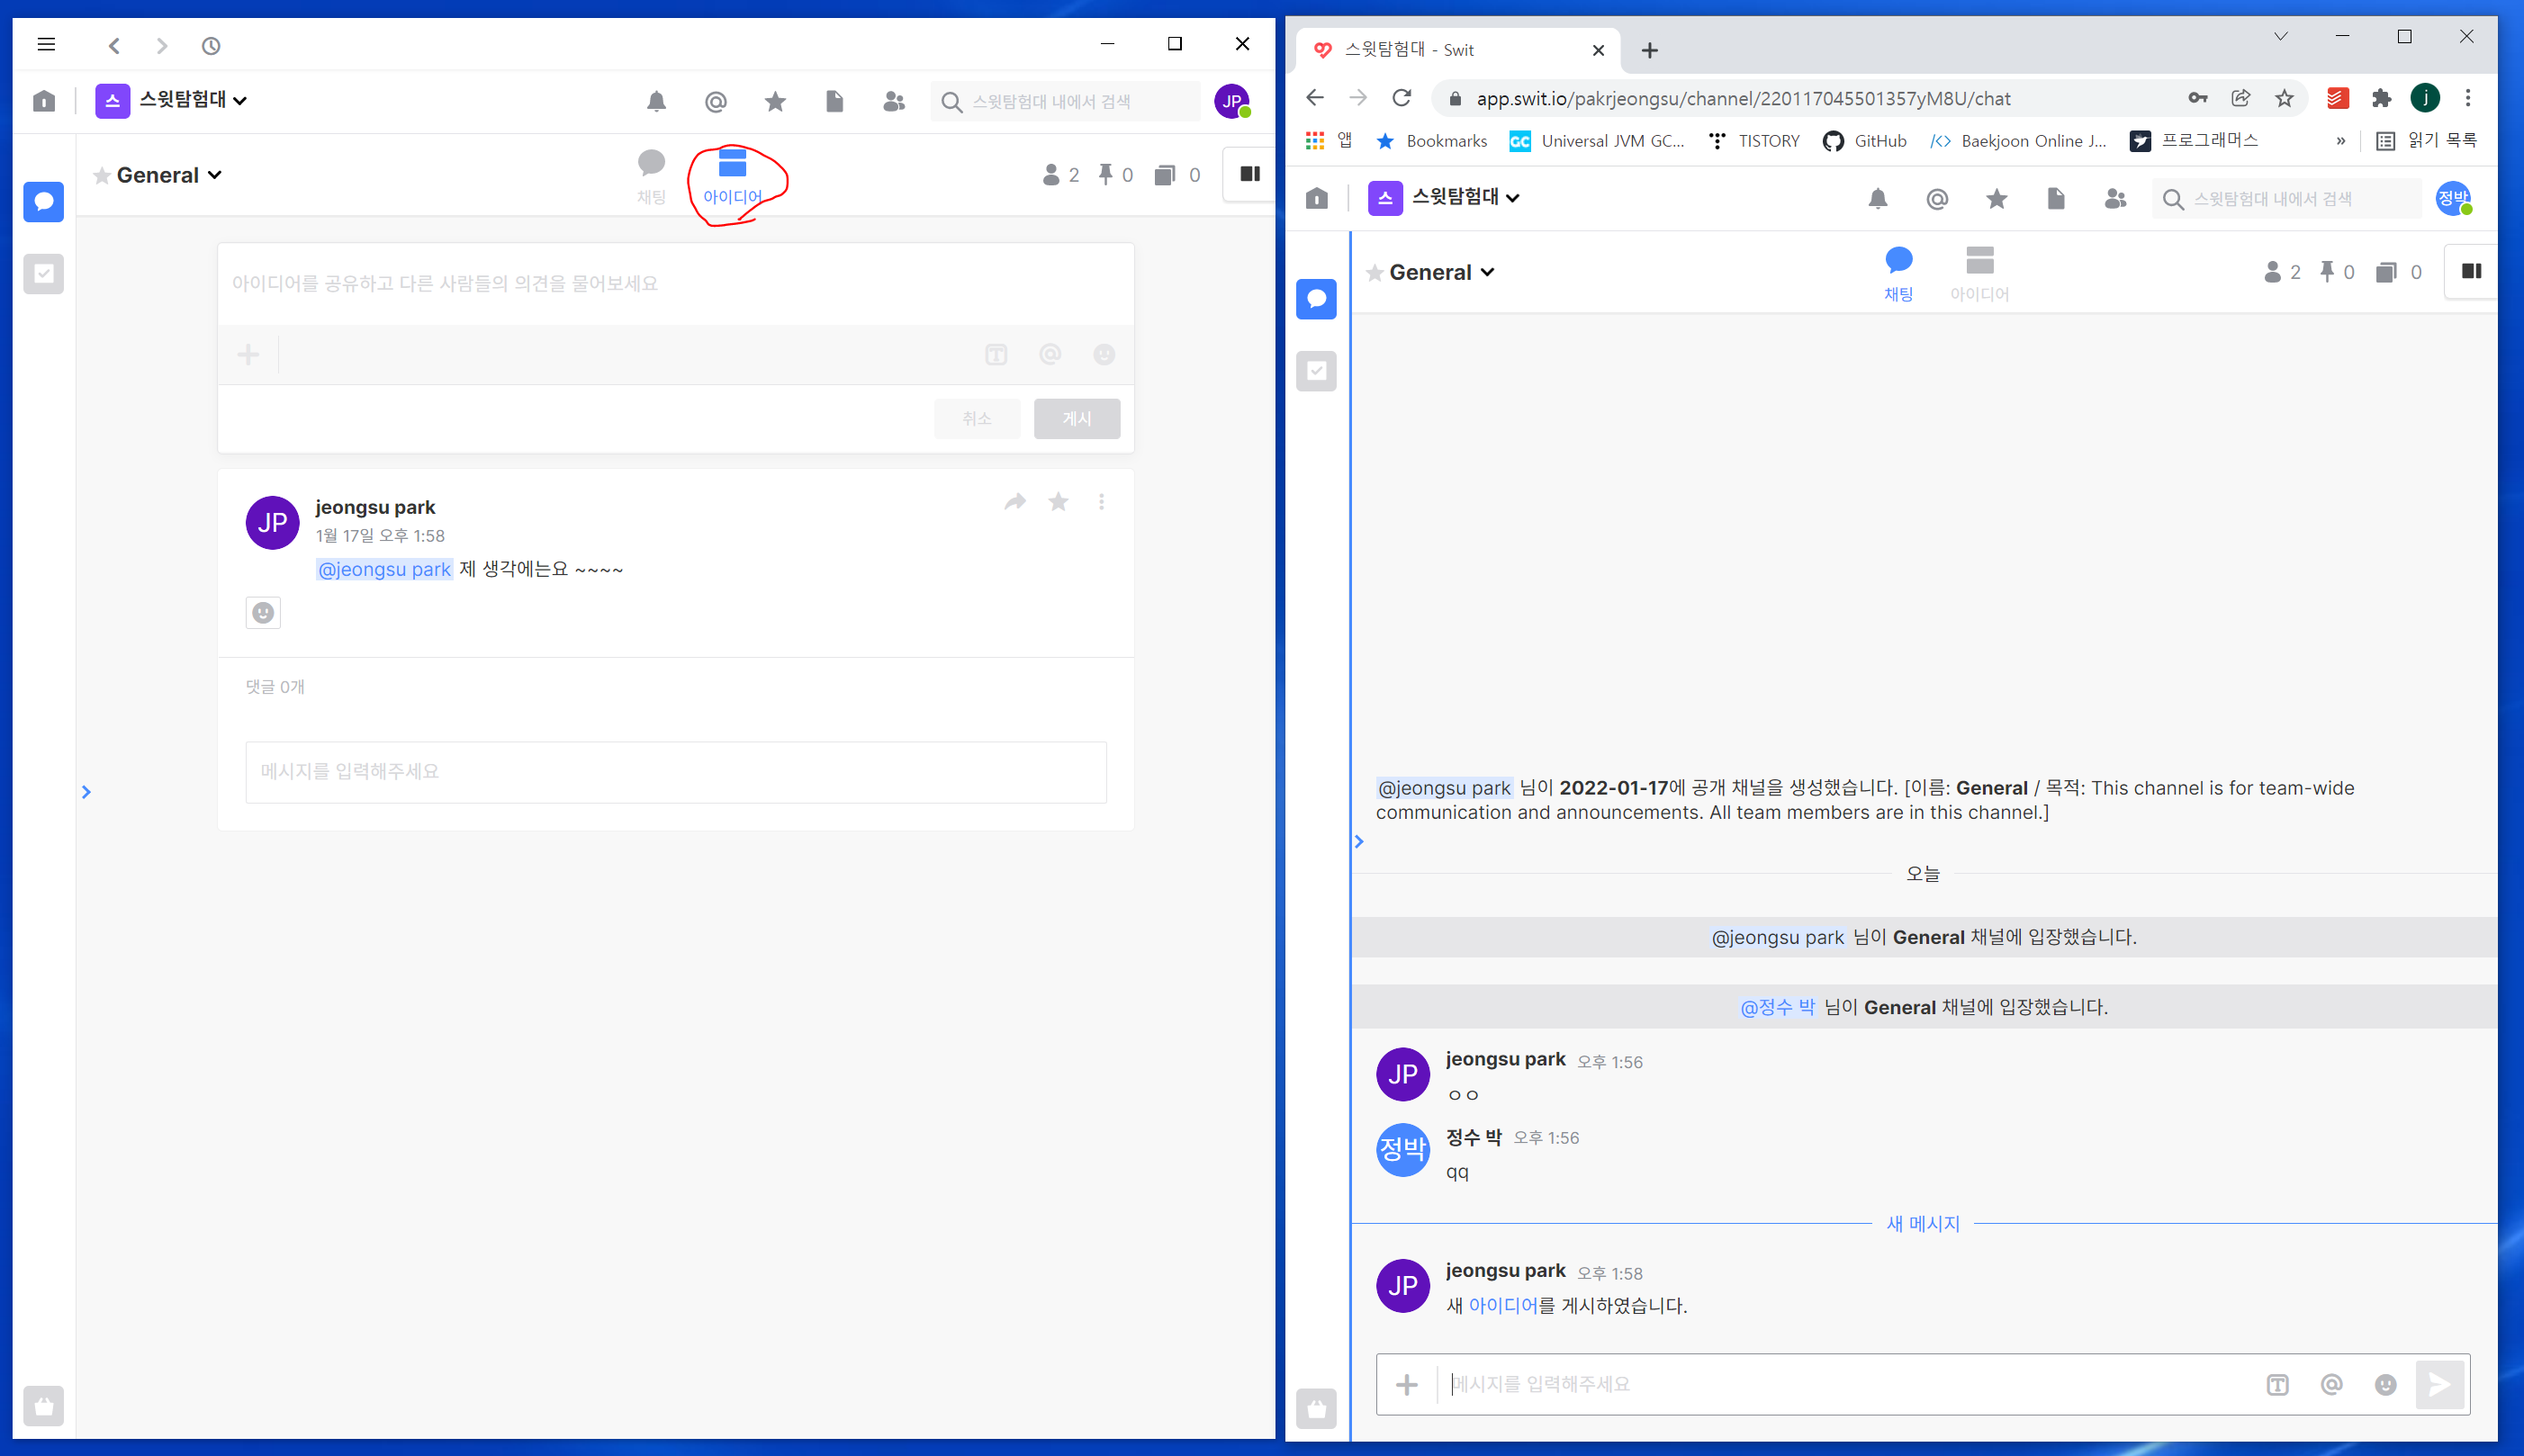Screen dimensions: 2524x1456
Task: Open the General channel dropdown in browser window
Action: [1487, 272]
